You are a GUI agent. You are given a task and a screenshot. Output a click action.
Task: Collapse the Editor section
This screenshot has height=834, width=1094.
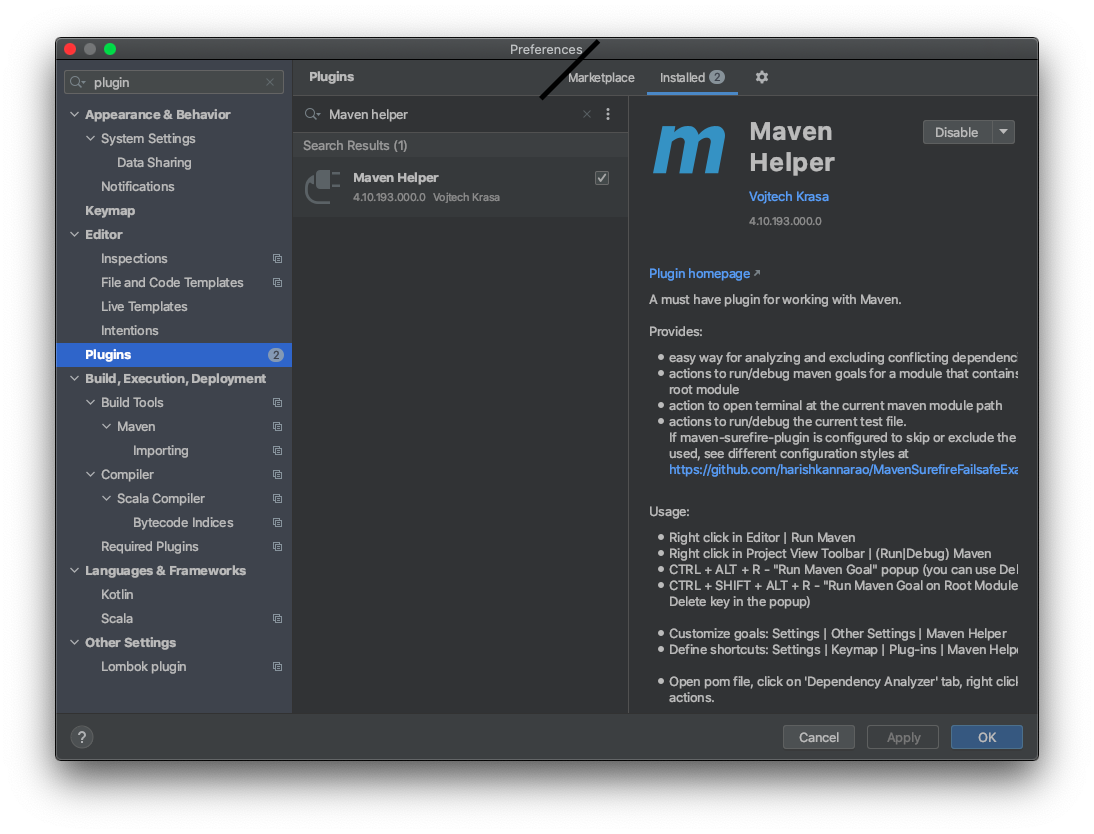coord(75,234)
